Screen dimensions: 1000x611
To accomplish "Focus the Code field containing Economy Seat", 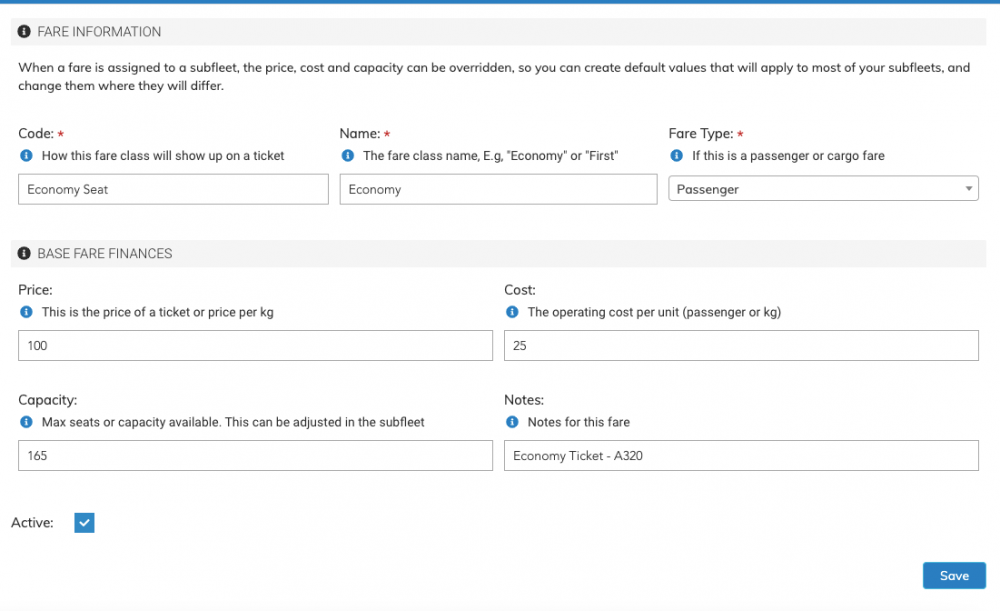I will coord(173,189).
